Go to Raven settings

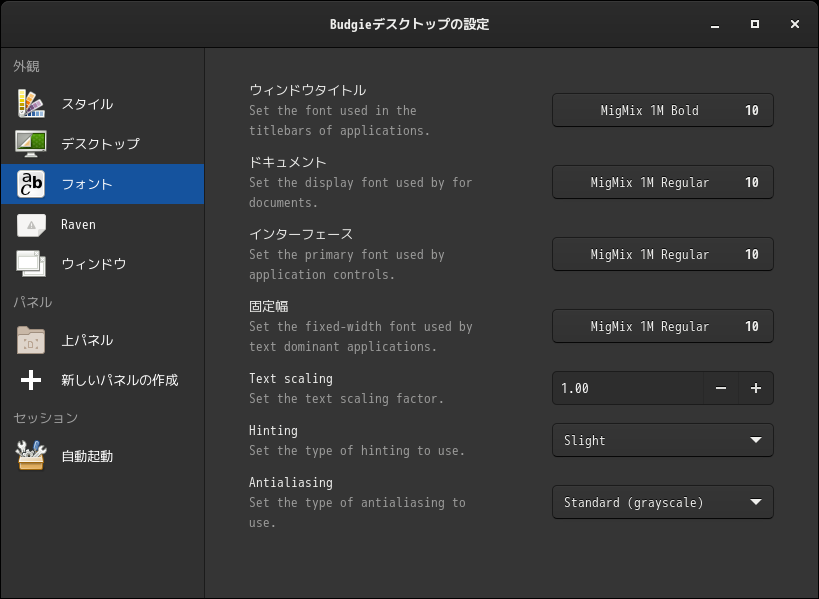point(102,225)
